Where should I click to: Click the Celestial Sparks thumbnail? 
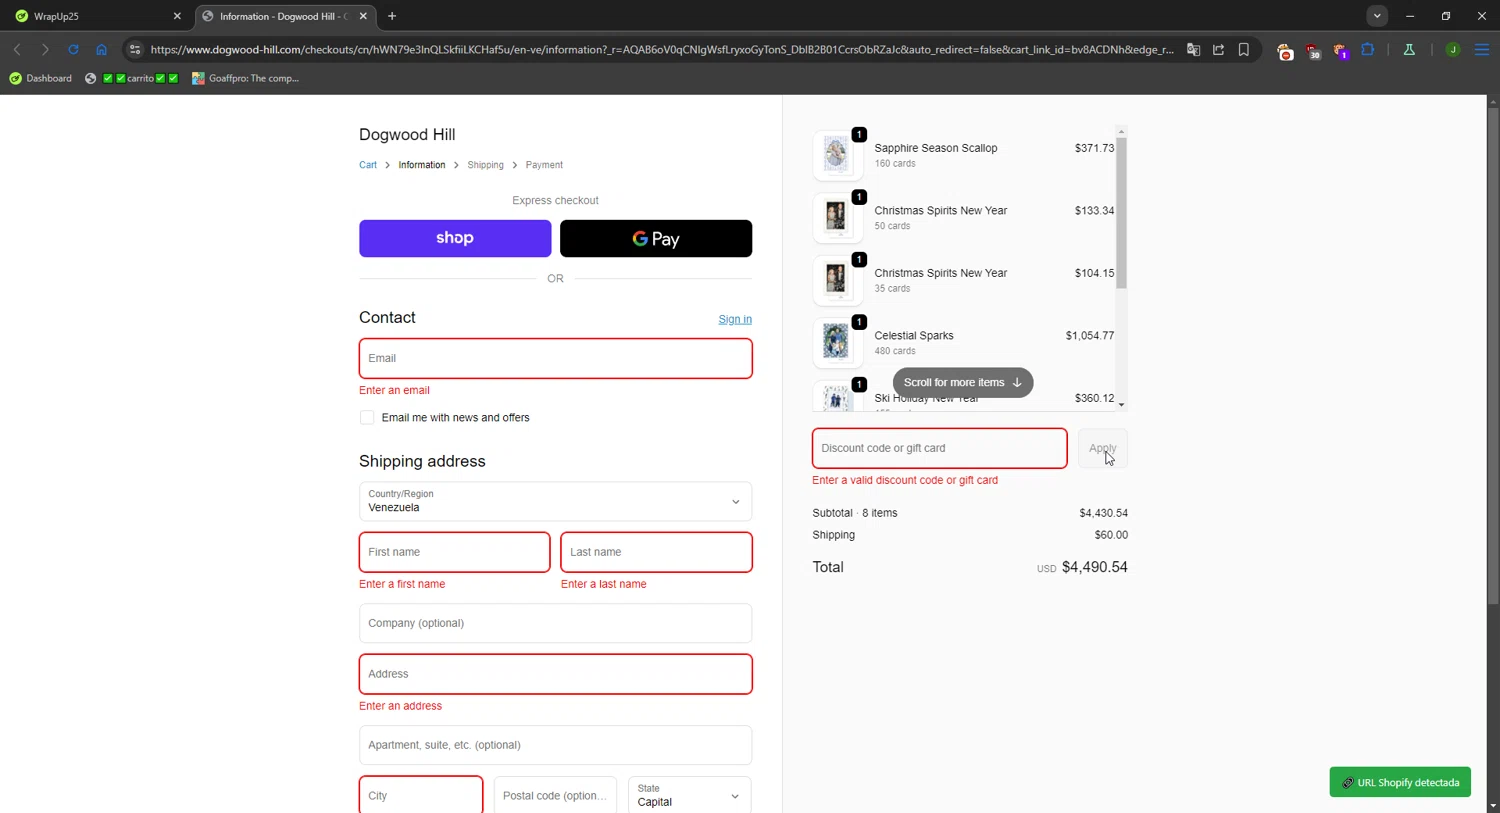(837, 343)
